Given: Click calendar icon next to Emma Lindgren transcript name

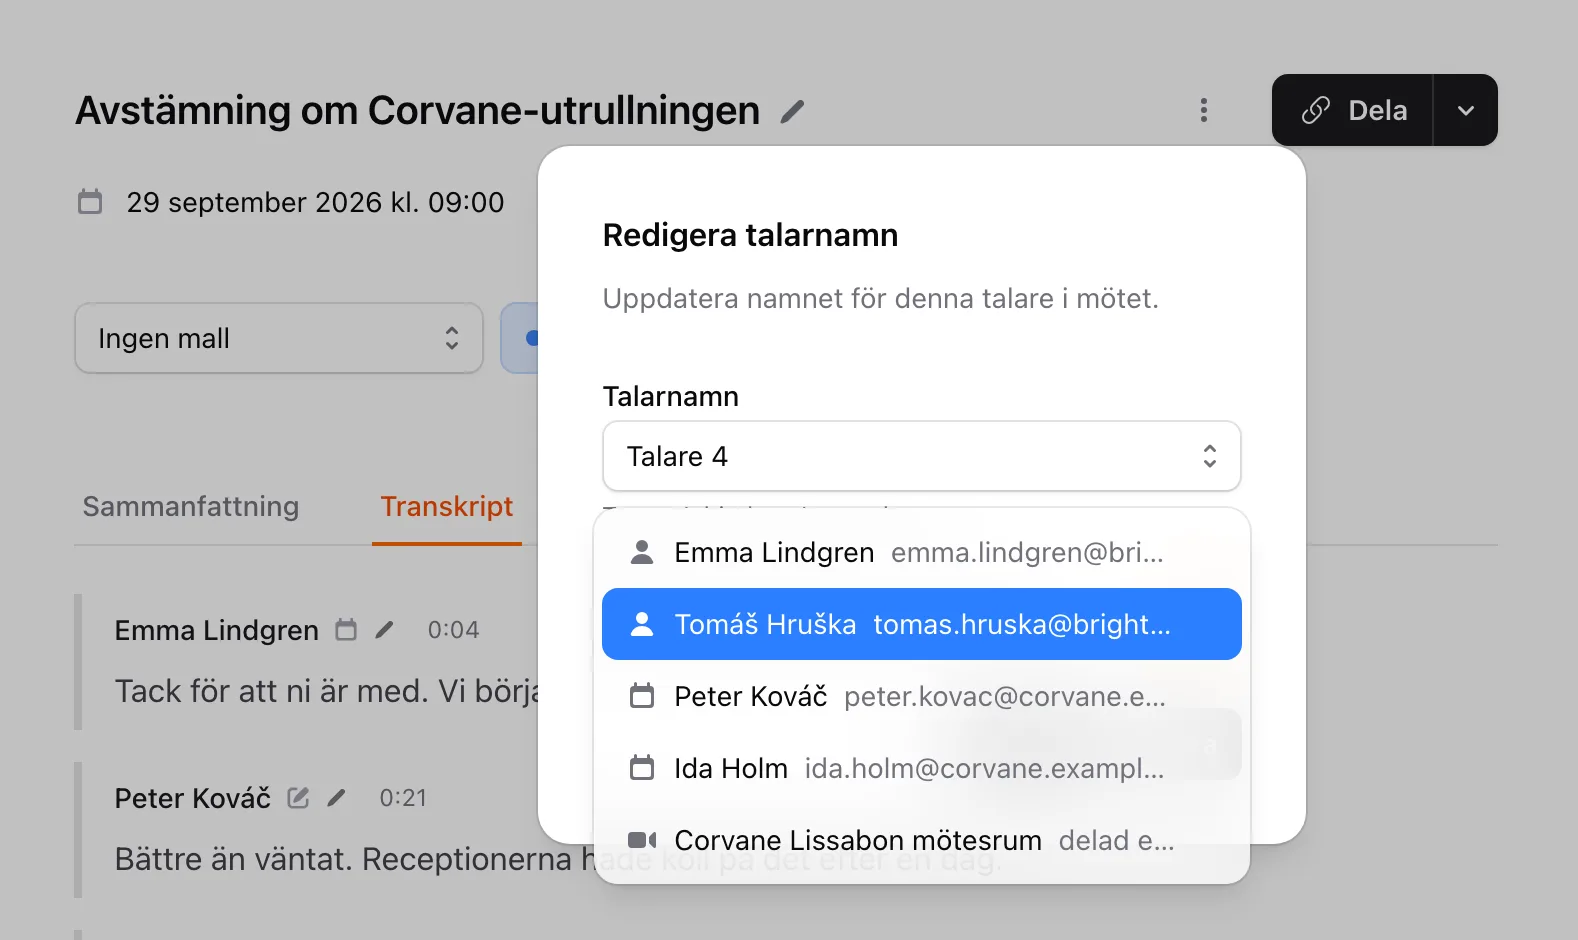Looking at the screenshot, I should pyautogui.click(x=346, y=630).
